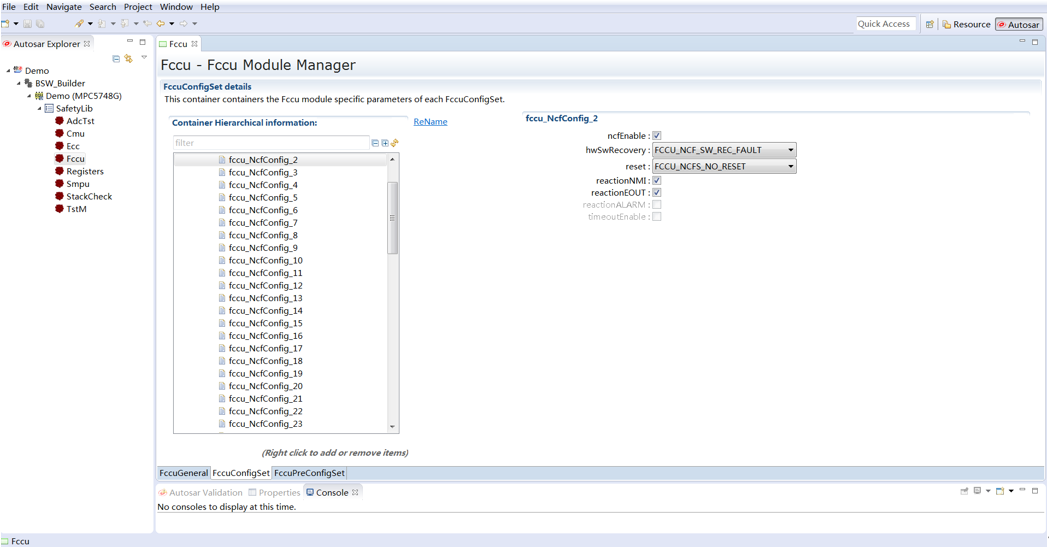Toggle the reactionNMI checkbox
1049x554 pixels.
[x=657, y=181]
